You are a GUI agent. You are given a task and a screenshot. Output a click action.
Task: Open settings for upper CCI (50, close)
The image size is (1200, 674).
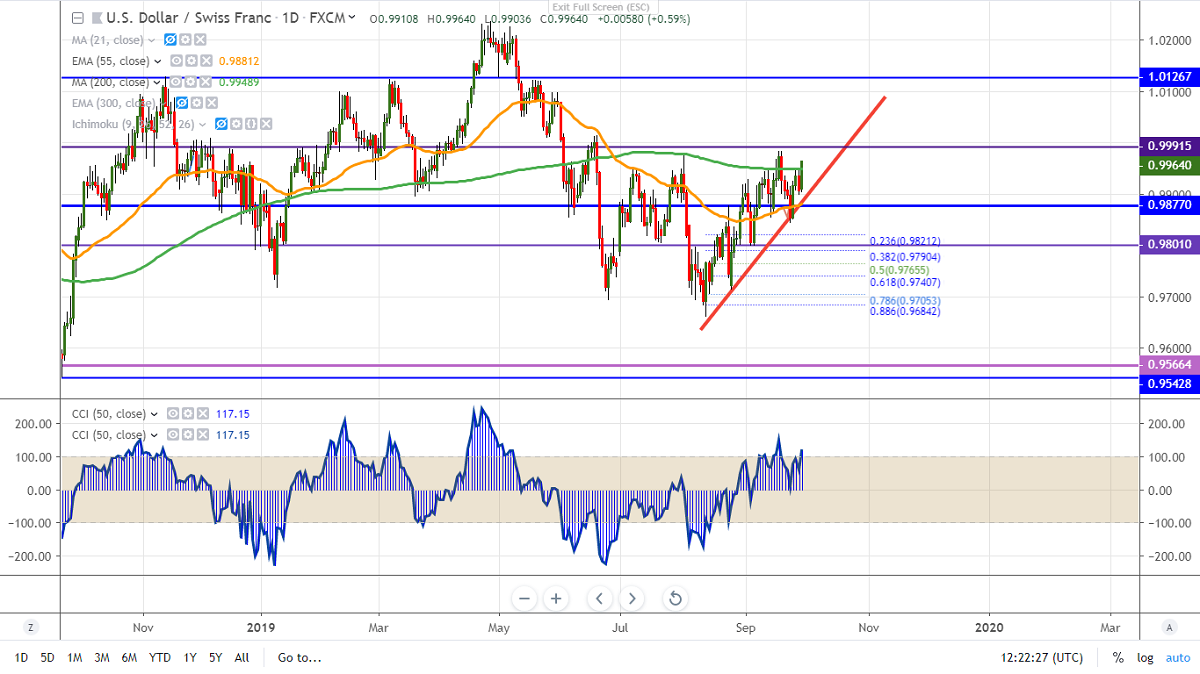(x=188, y=413)
